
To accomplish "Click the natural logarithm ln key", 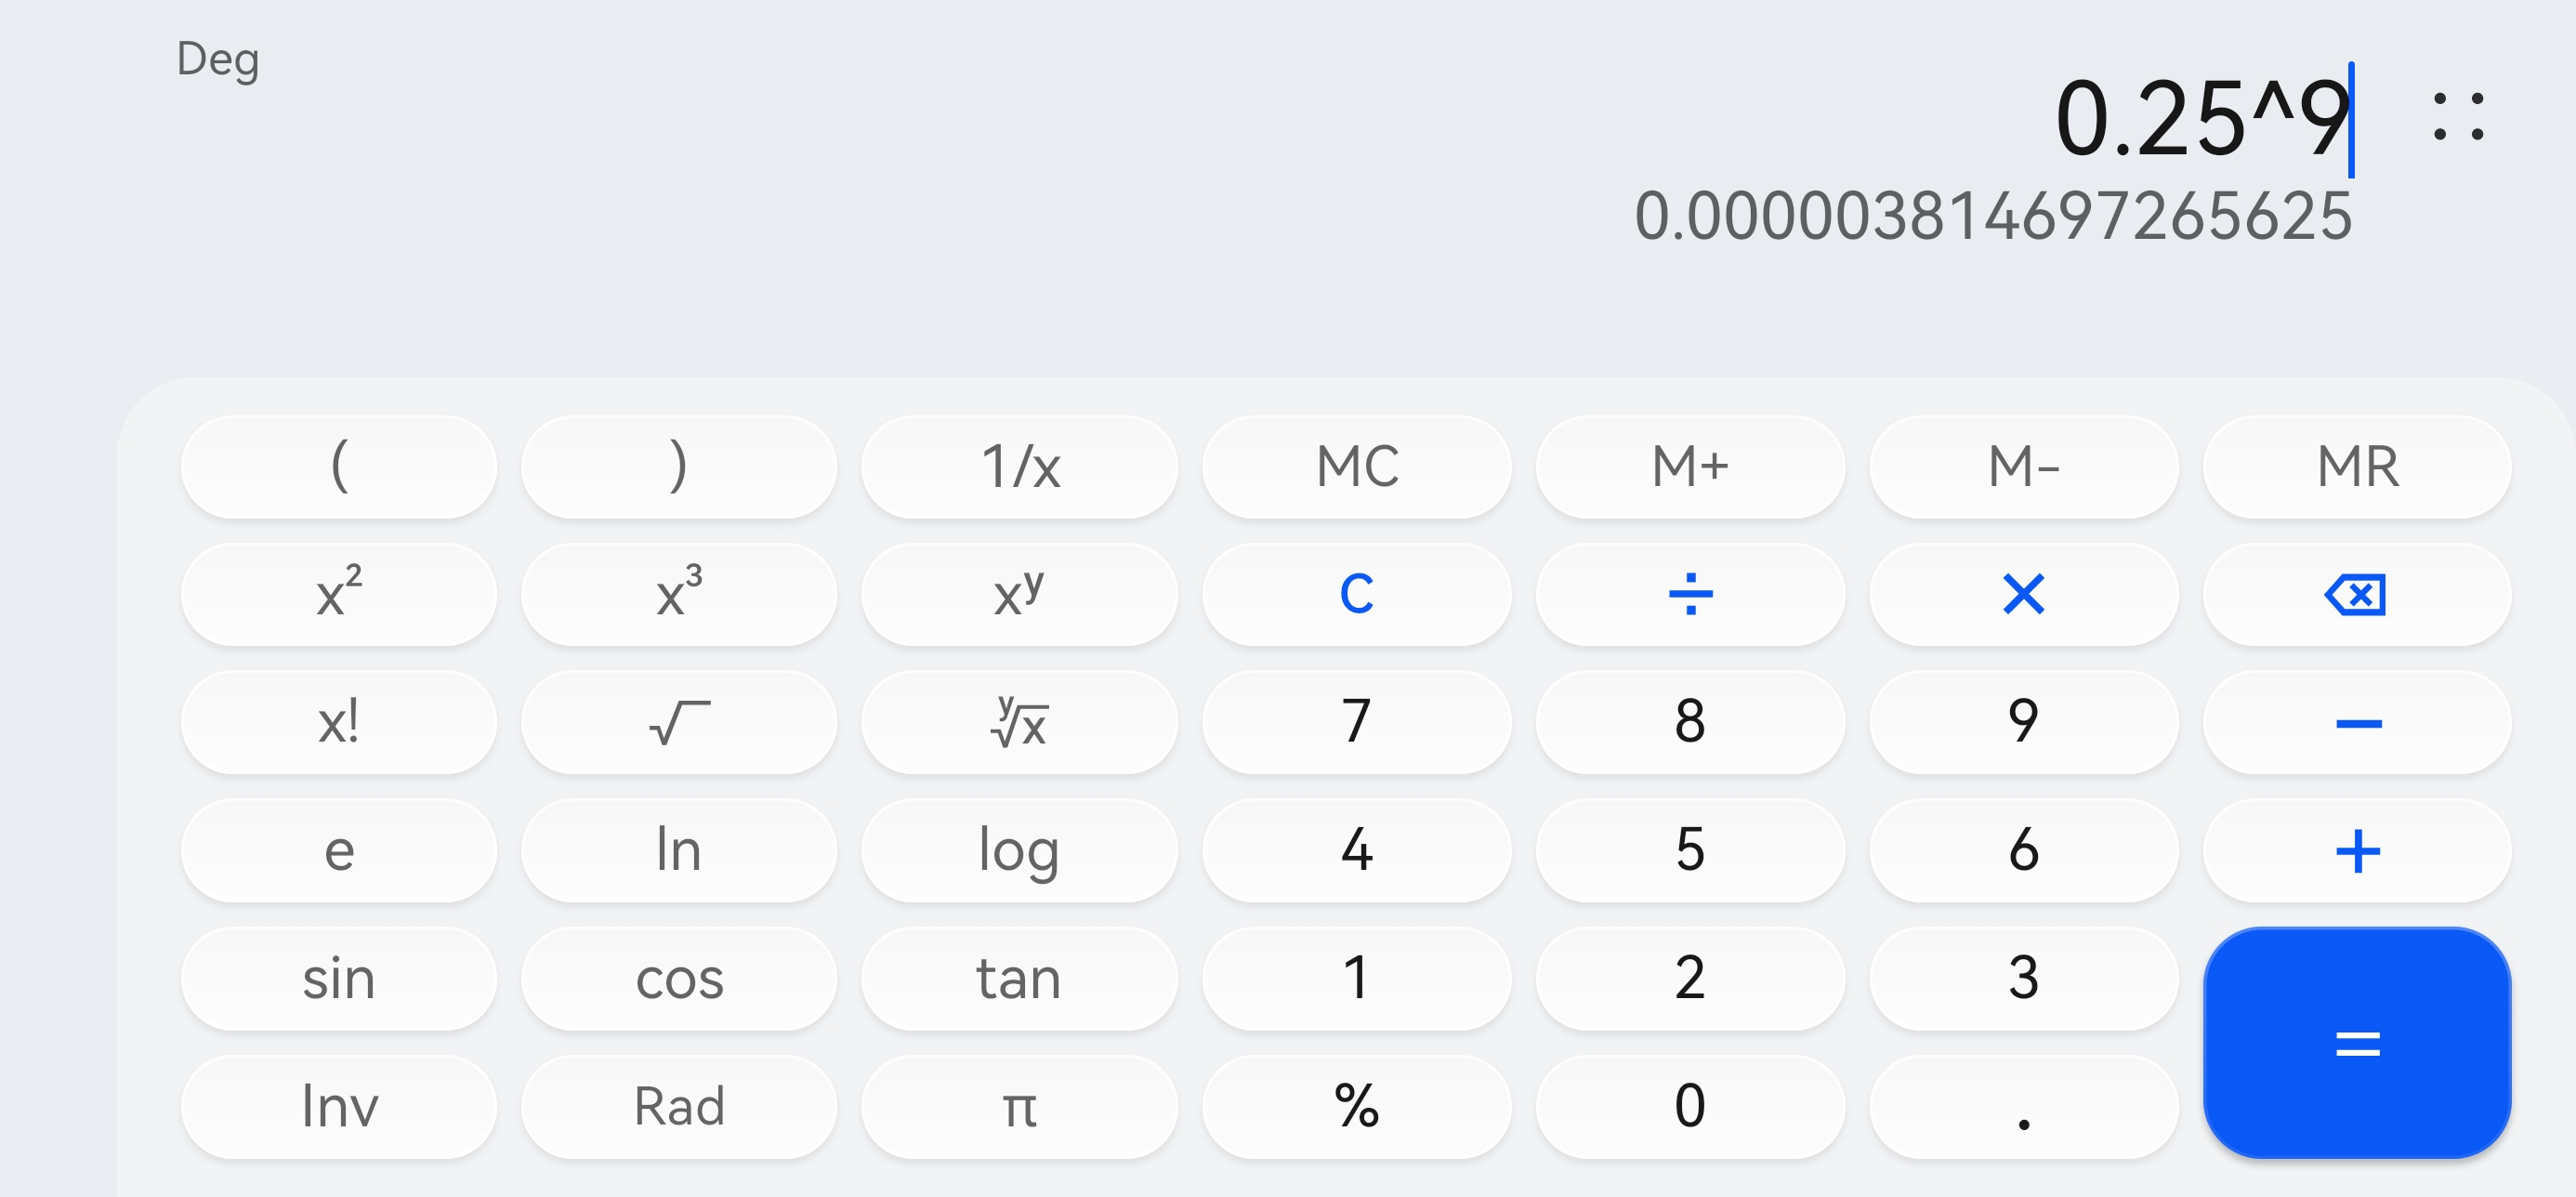I will [678, 851].
